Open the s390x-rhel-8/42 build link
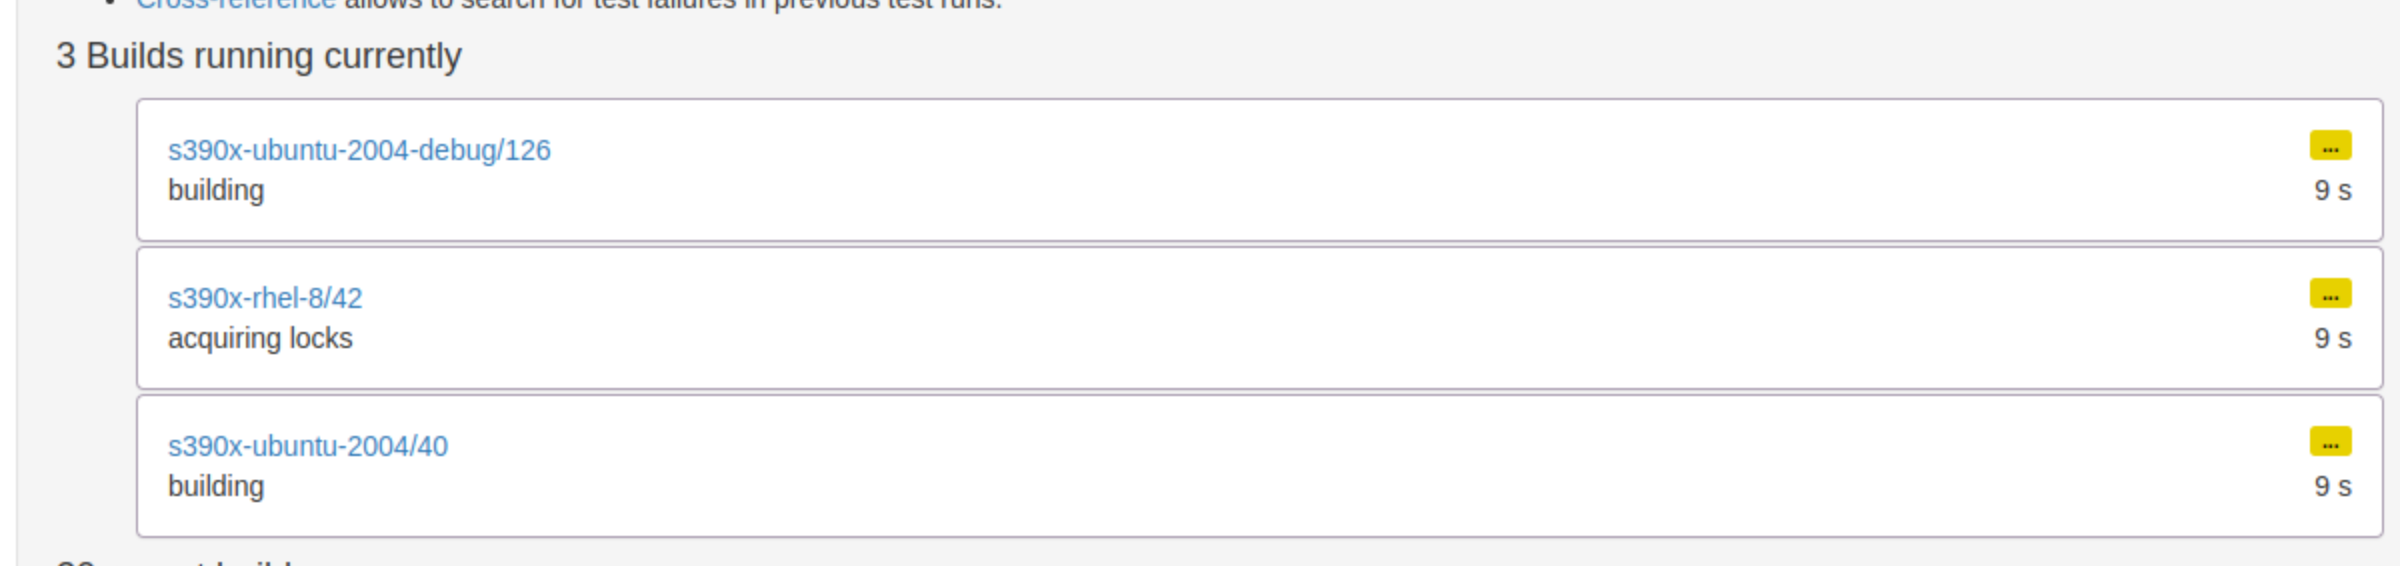Screen dimensions: 2400x566 (265, 298)
